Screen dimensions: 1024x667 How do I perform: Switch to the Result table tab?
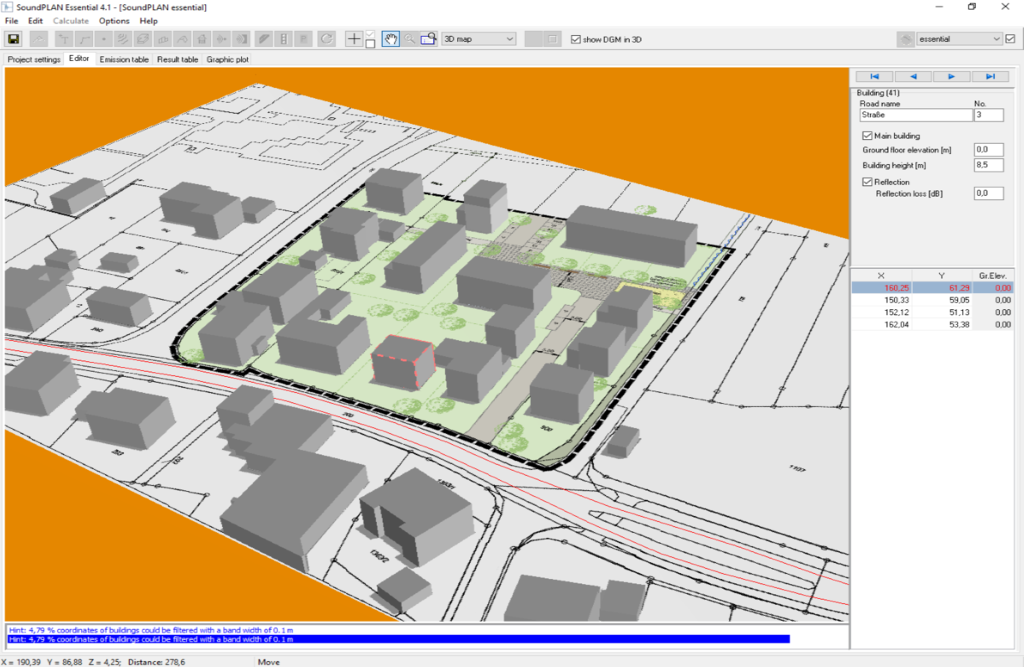pyautogui.click(x=177, y=59)
